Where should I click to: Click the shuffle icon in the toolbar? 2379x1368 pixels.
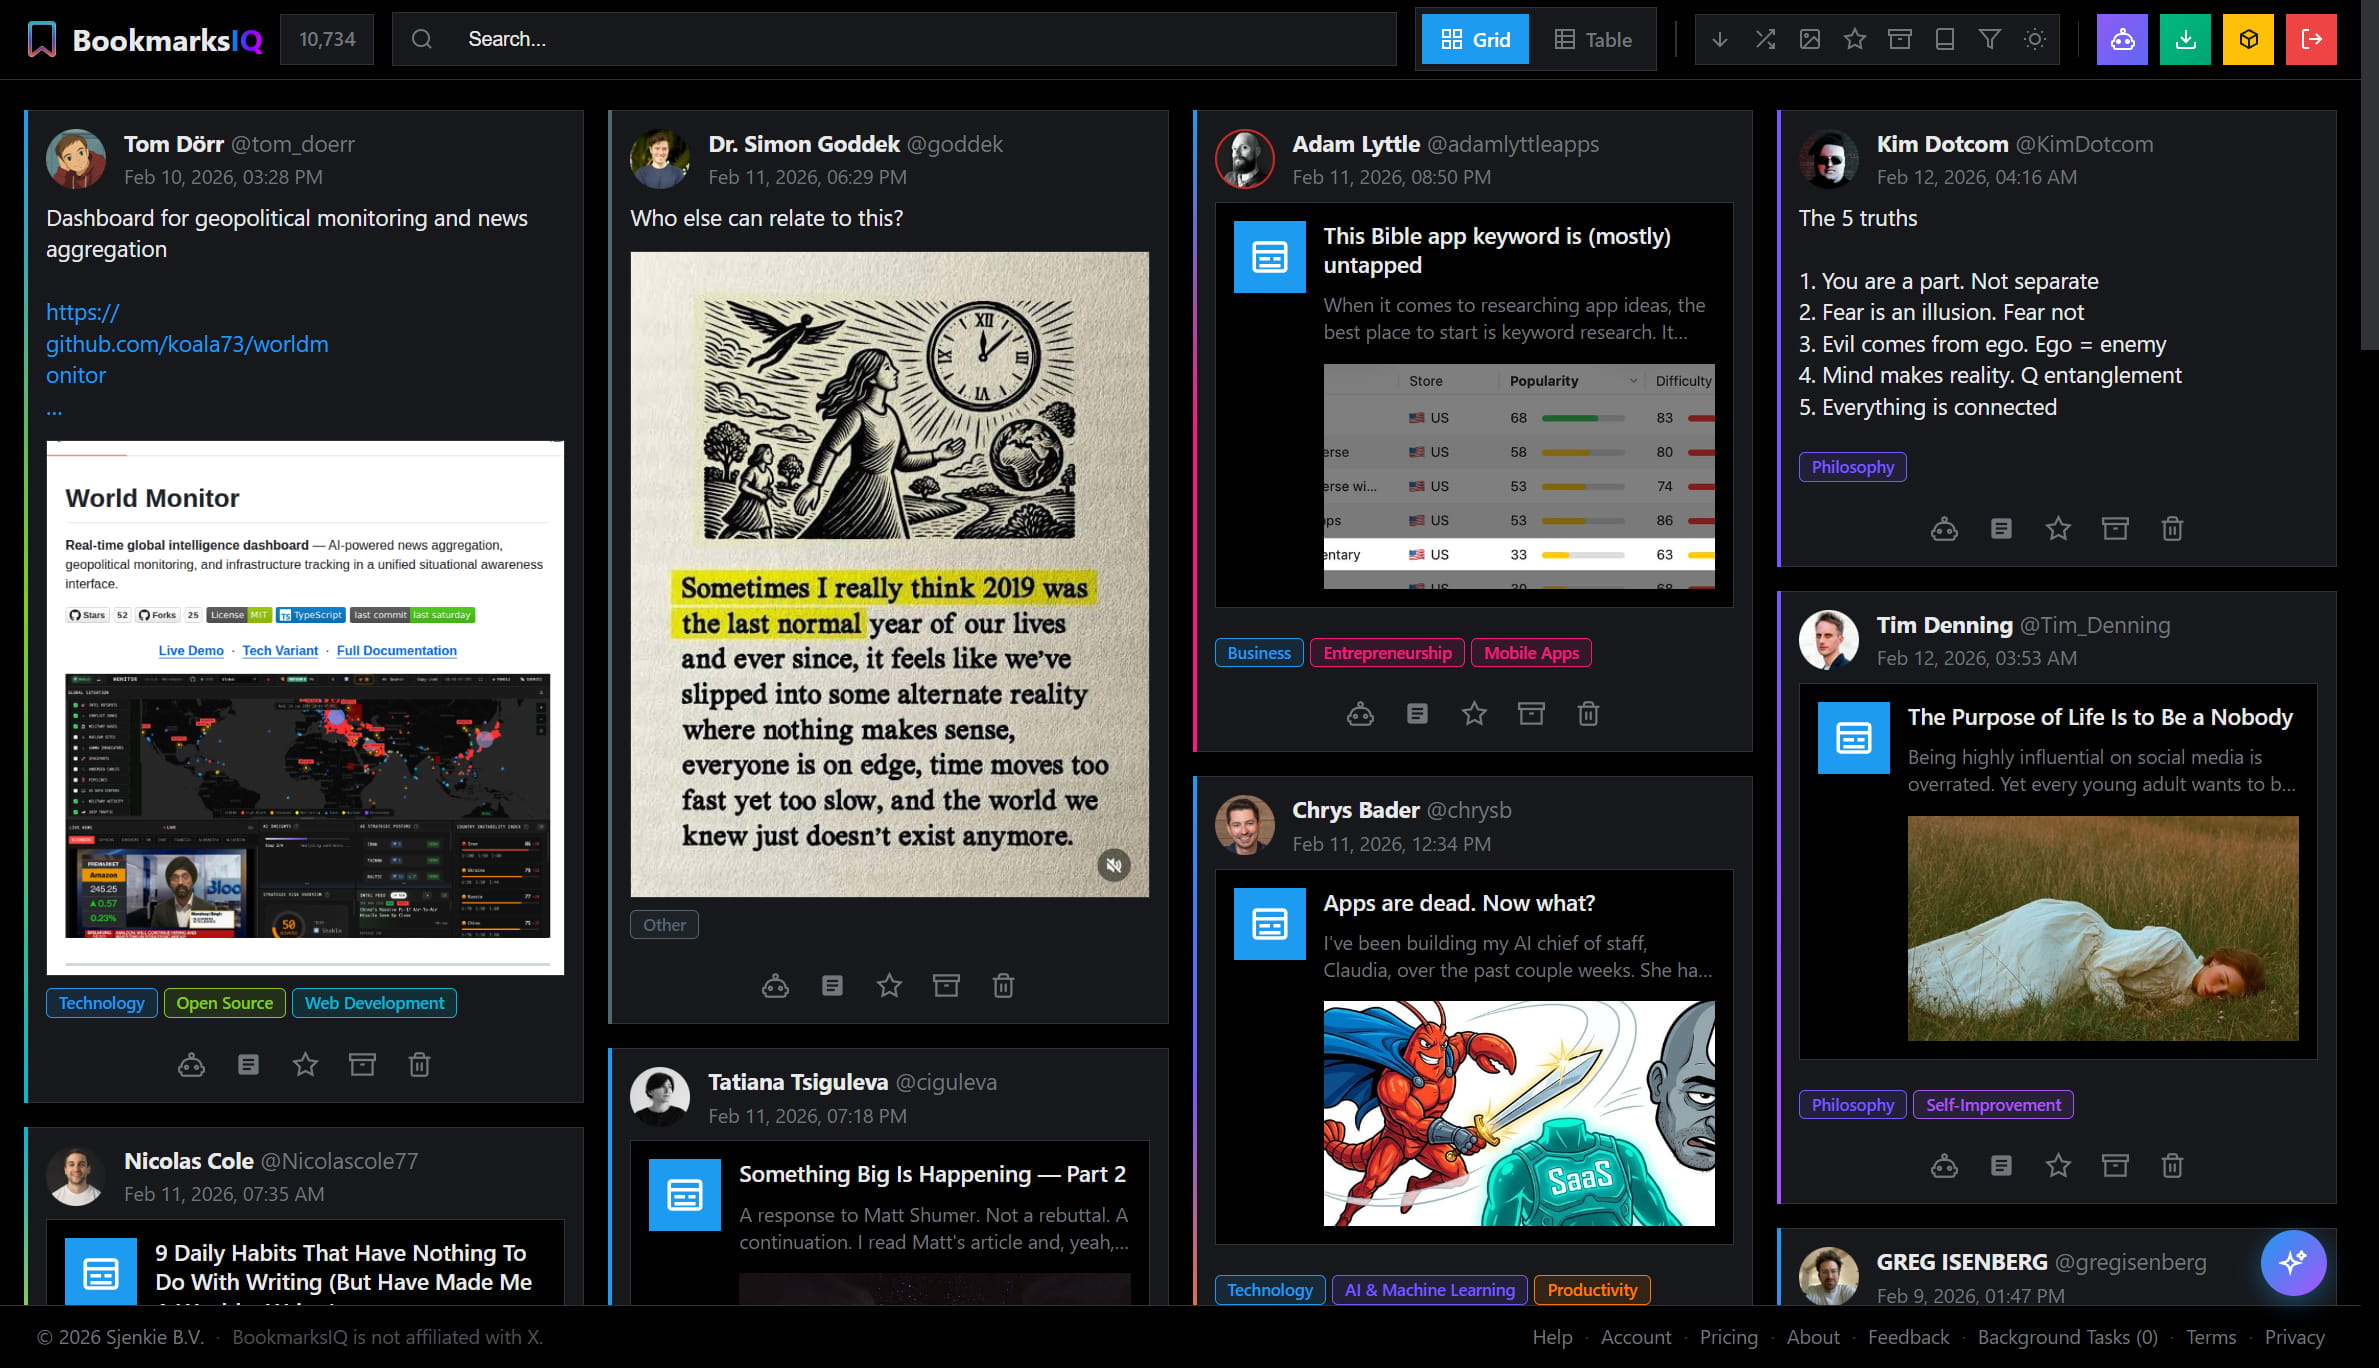click(1765, 39)
